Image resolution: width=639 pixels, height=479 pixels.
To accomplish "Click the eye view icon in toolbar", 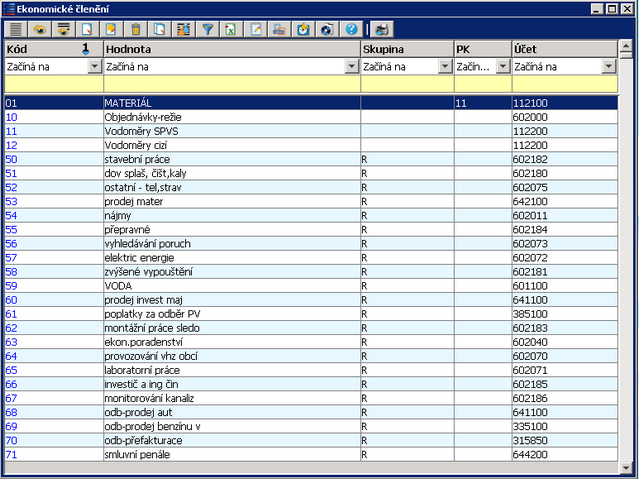I will tap(39, 29).
